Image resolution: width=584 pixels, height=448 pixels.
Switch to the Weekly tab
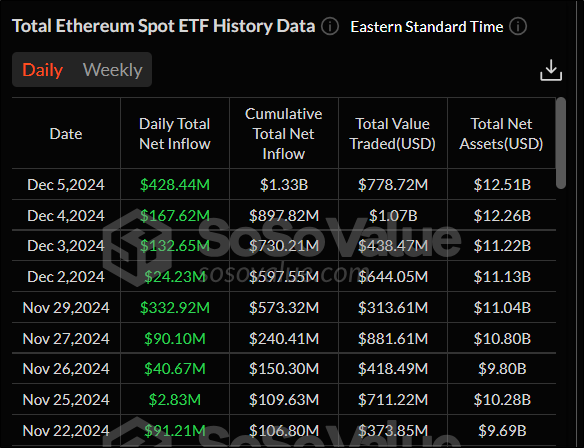[112, 70]
